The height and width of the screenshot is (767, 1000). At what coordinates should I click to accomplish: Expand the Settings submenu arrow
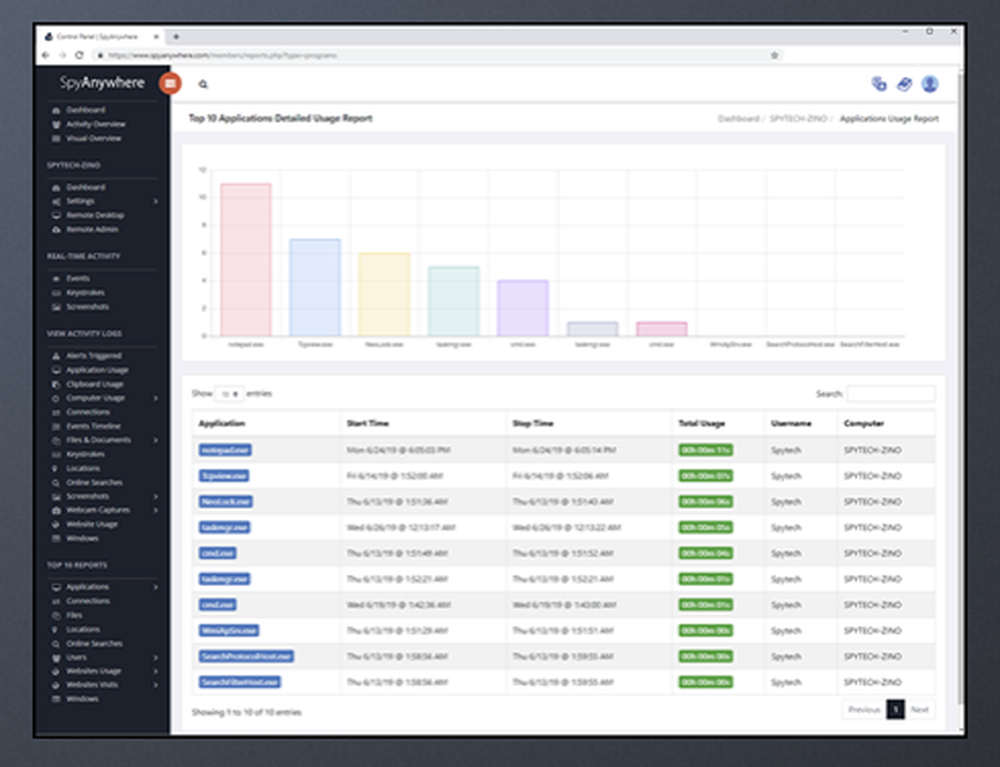[x=155, y=201]
